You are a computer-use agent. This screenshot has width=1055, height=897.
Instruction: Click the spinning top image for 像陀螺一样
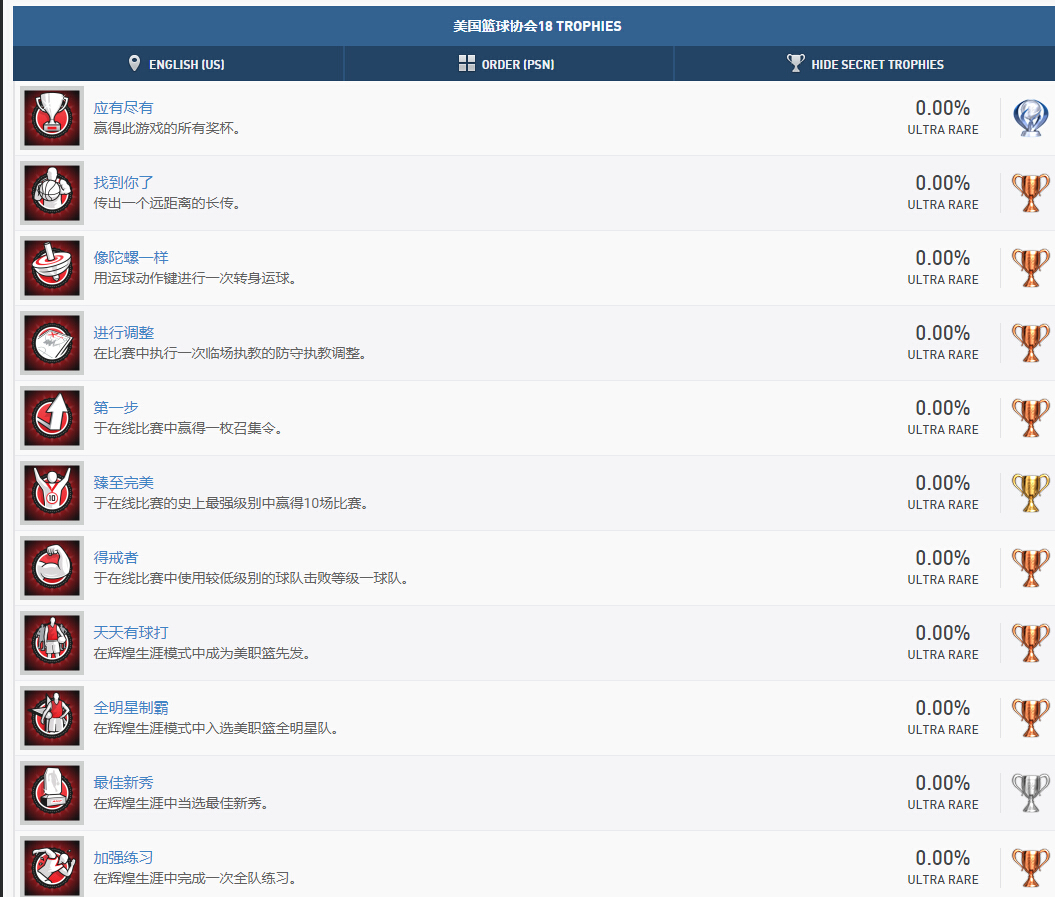tap(52, 268)
